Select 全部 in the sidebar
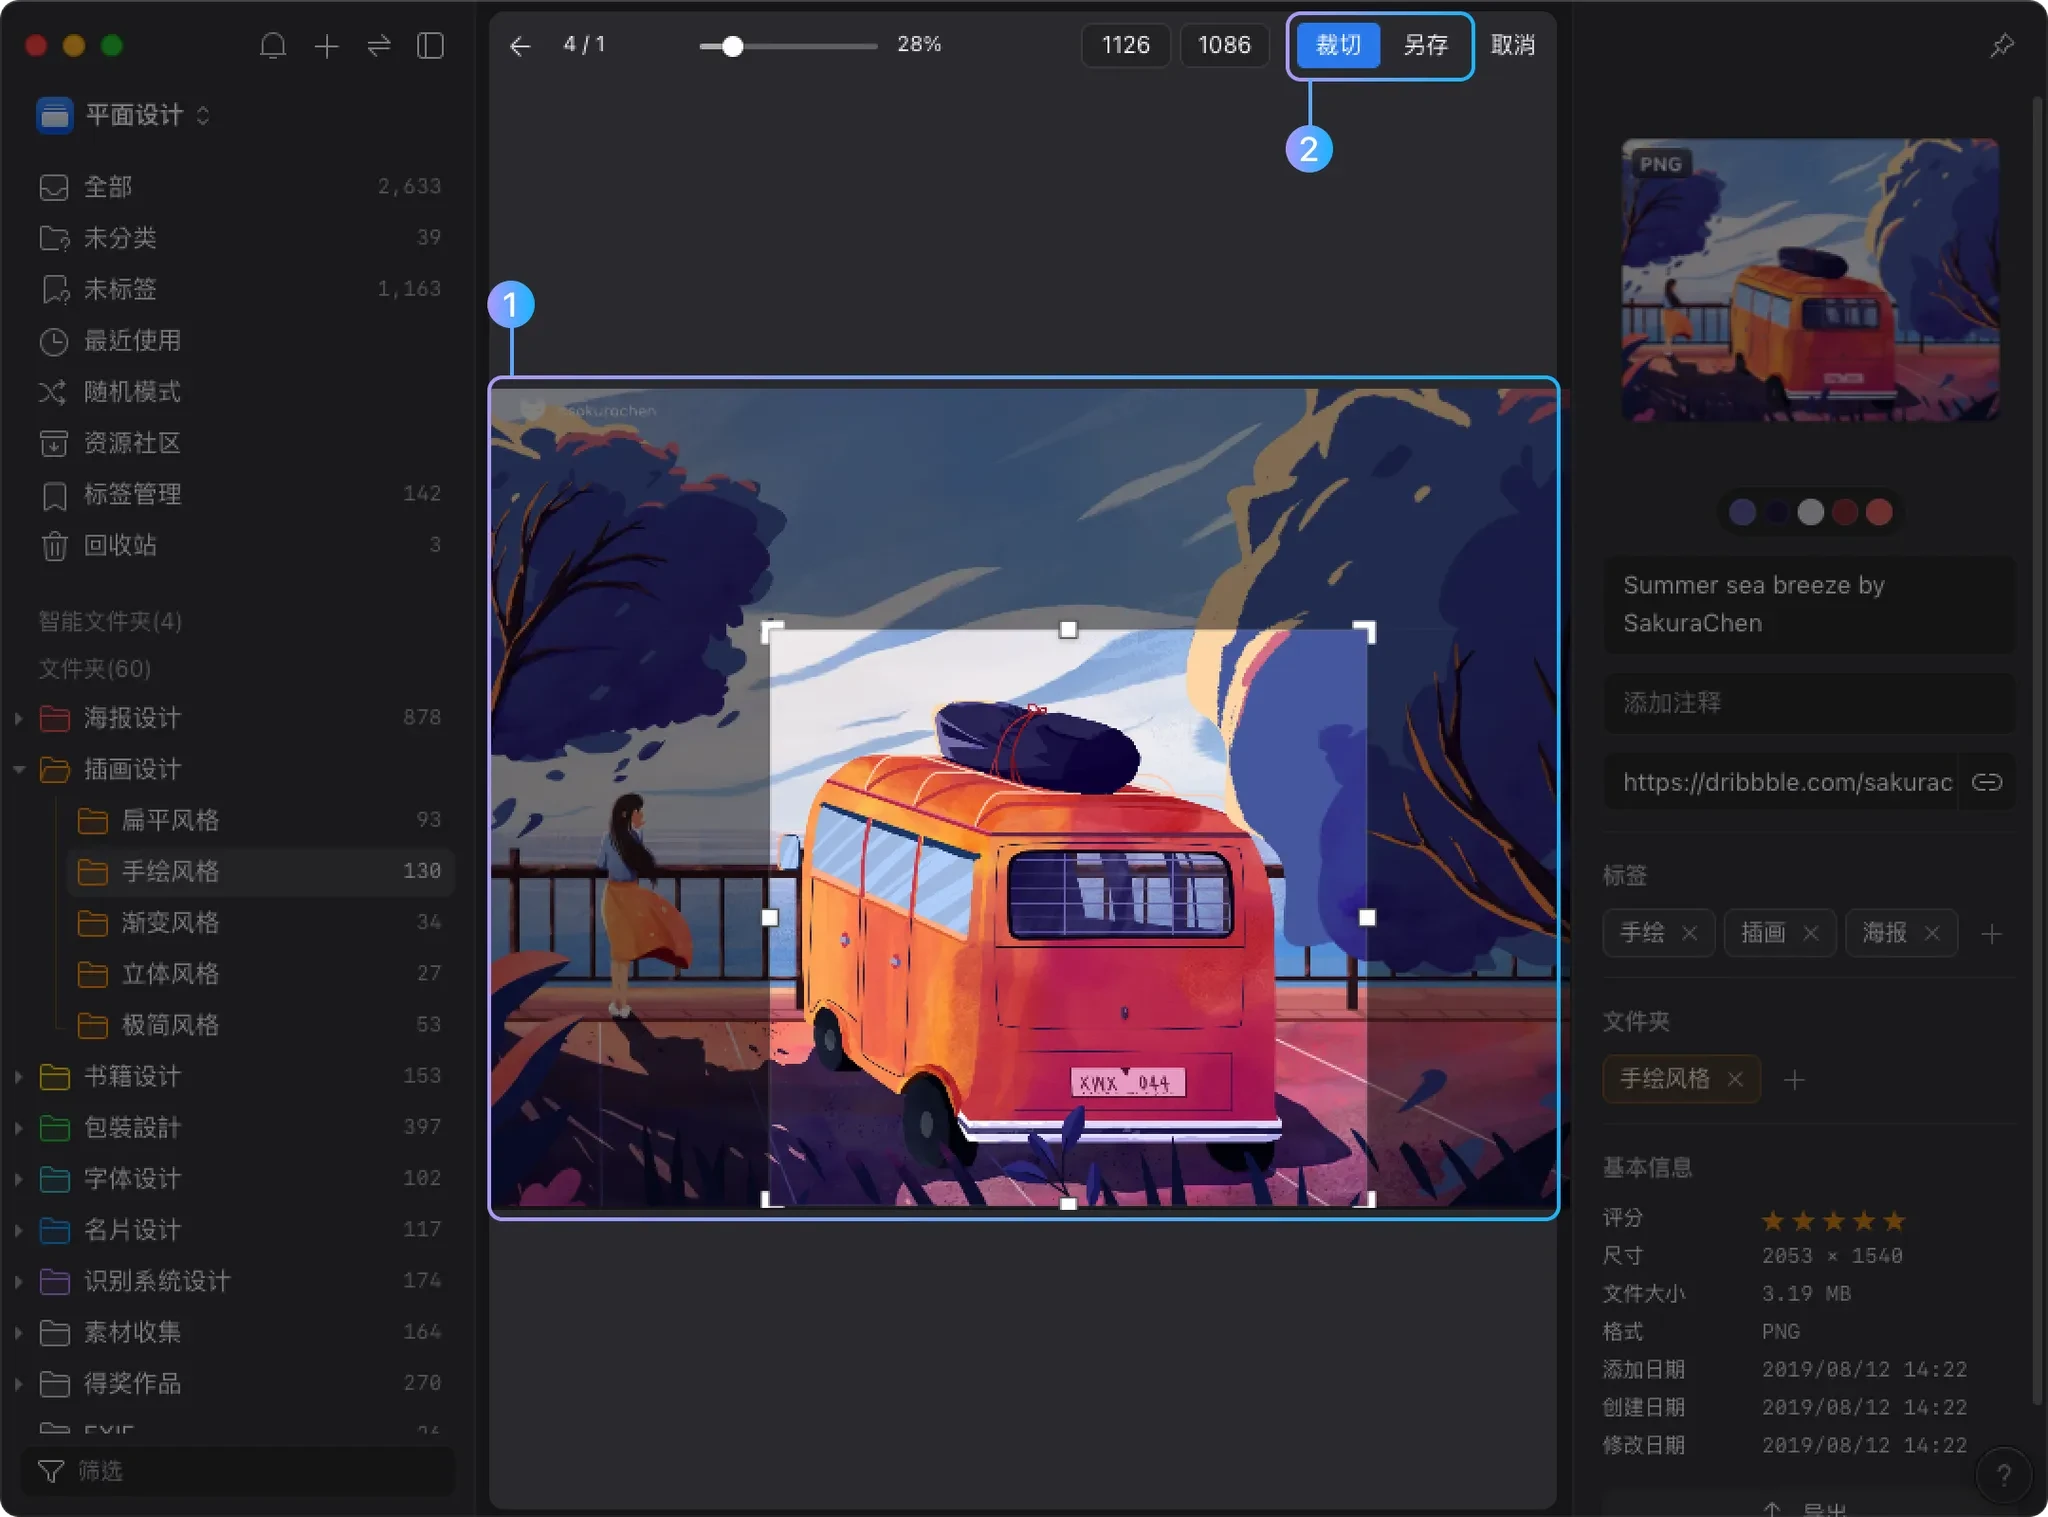2048x1517 pixels. click(238, 187)
